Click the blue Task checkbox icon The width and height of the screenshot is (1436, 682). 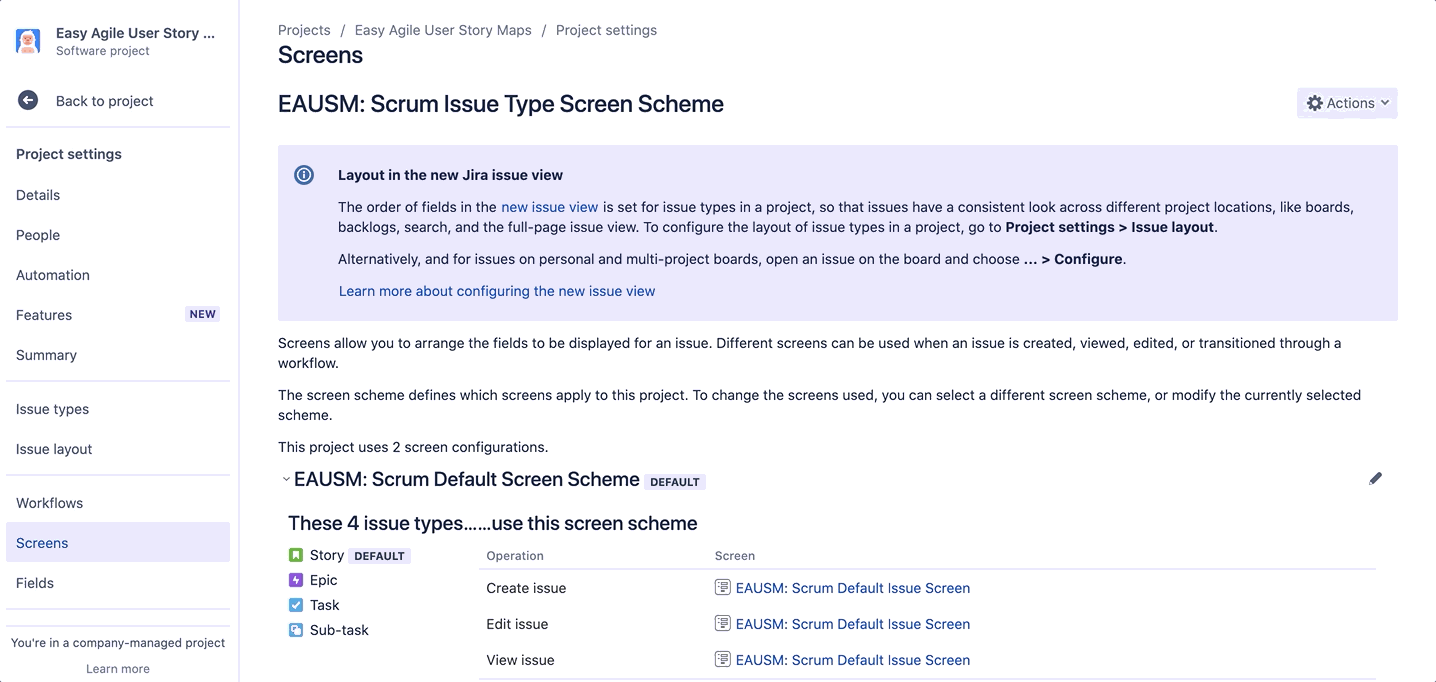[x=296, y=605]
